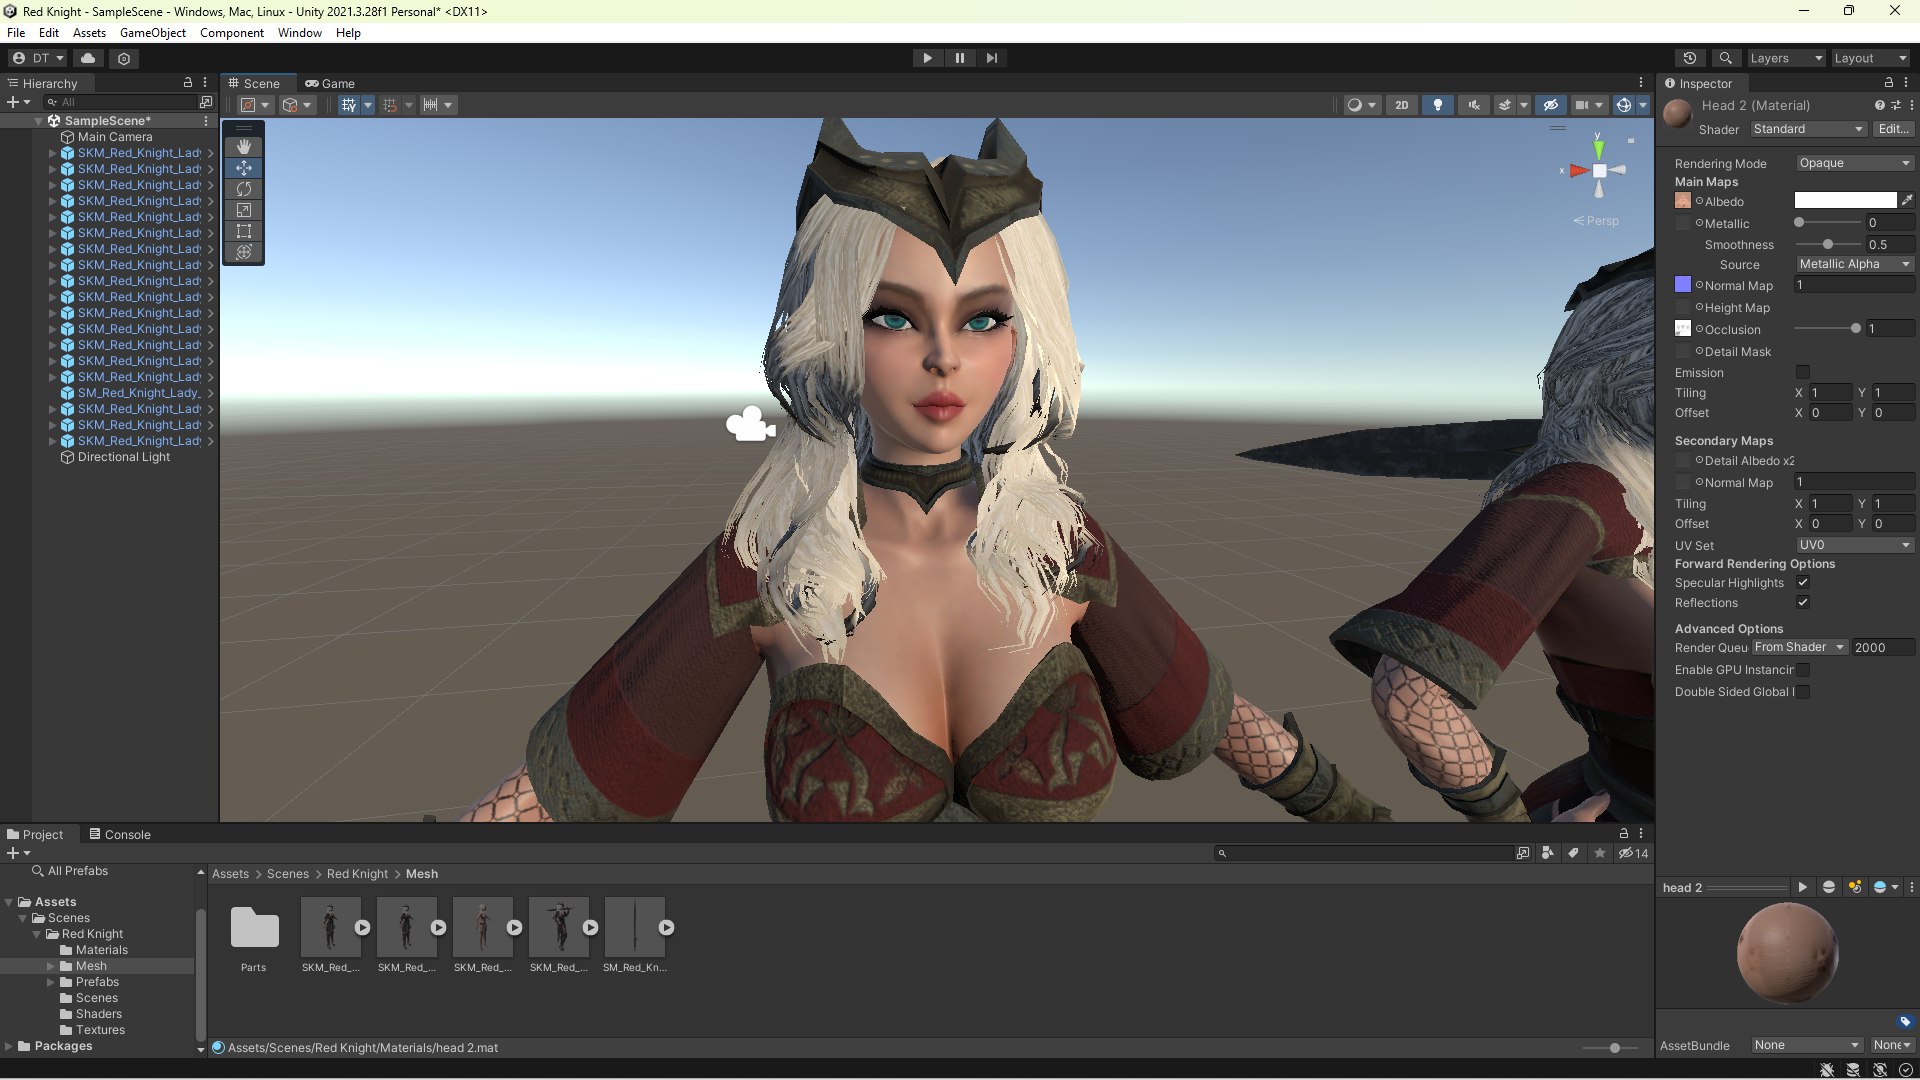This screenshot has width=1920, height=1080.
Task: Open AssetBundle None dropdown
Action: click(x=1806, y=1045)
